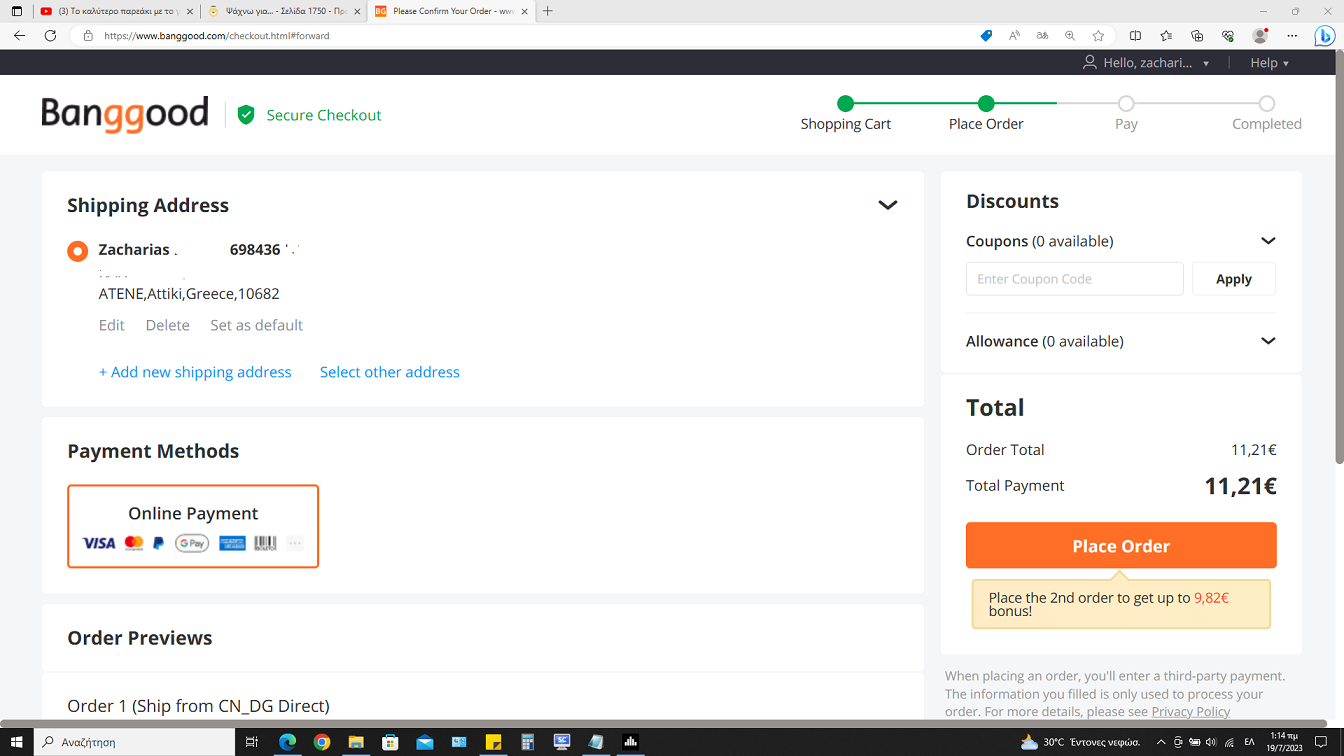Click the overflow dots icon under Online Payment

click(x=294, y=543)
